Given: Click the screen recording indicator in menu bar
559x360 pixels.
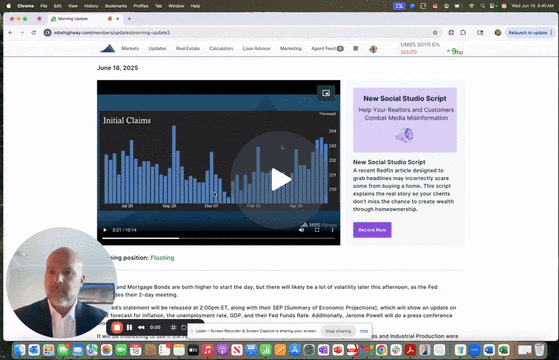Looking at the screenshot, I should tap(399, 6).
